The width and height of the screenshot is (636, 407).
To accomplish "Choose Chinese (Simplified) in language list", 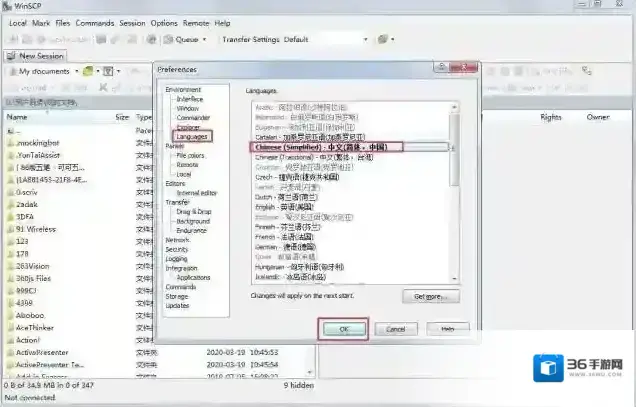I will tap(326, 147).
